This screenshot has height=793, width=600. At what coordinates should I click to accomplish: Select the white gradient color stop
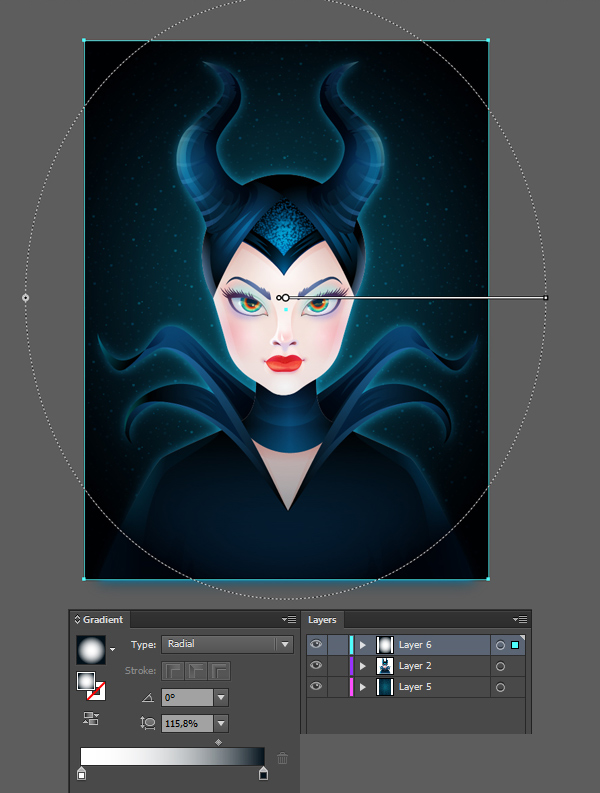pos(81,773)
